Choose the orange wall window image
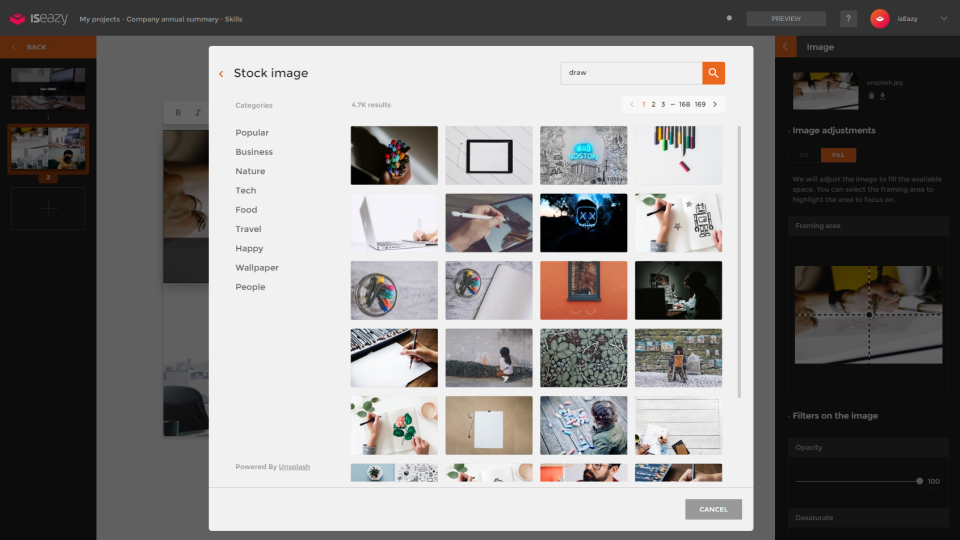The height and width of the screenshot is (540, 960). coord(583,290)
